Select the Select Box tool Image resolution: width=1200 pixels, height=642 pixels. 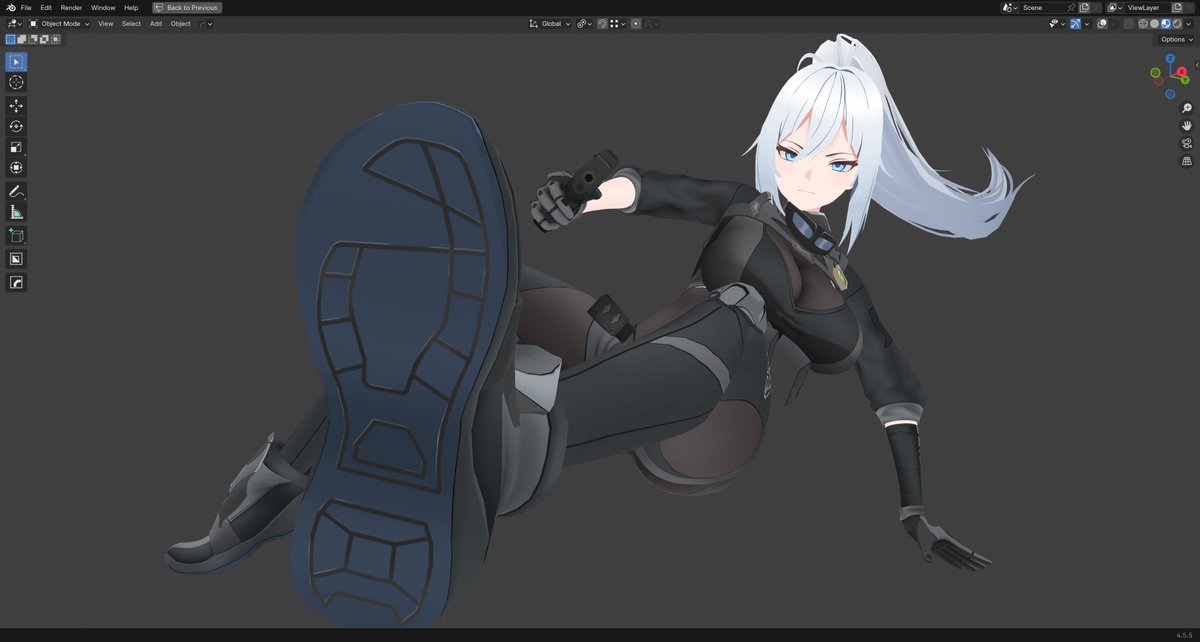[x=16, y=61]
